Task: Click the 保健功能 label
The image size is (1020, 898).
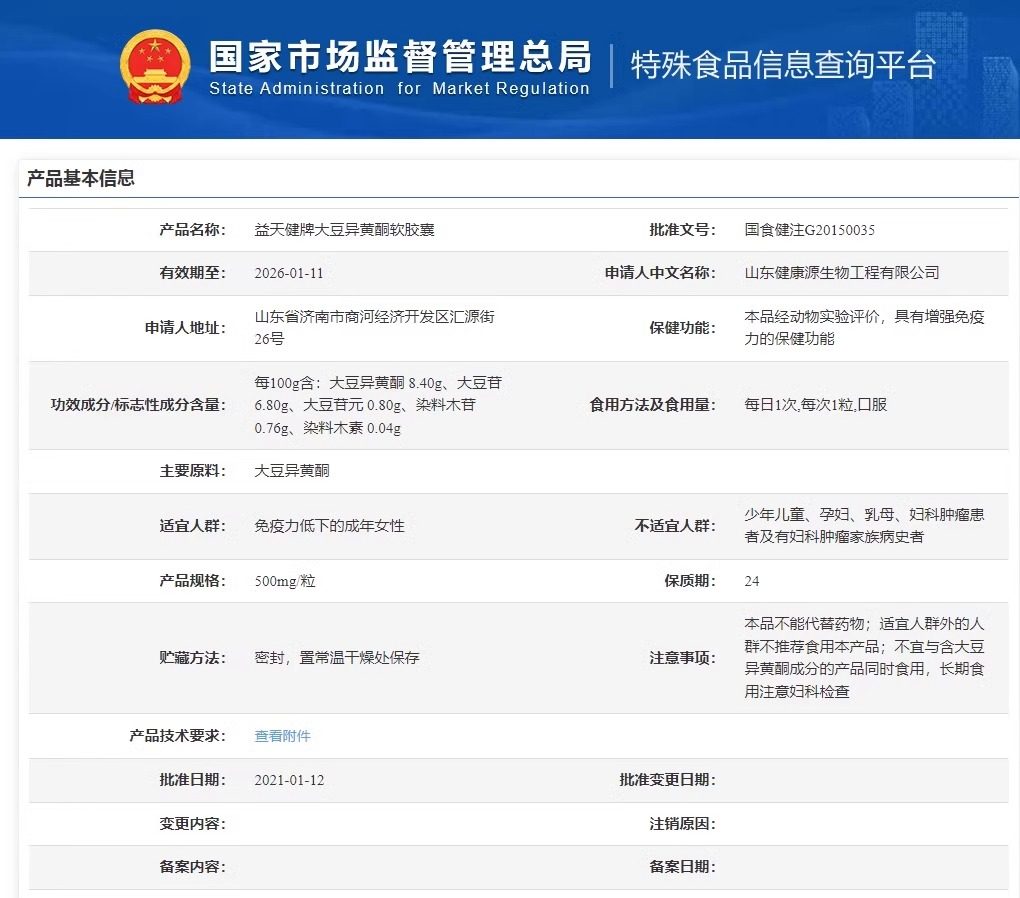Action: point(682,327)
